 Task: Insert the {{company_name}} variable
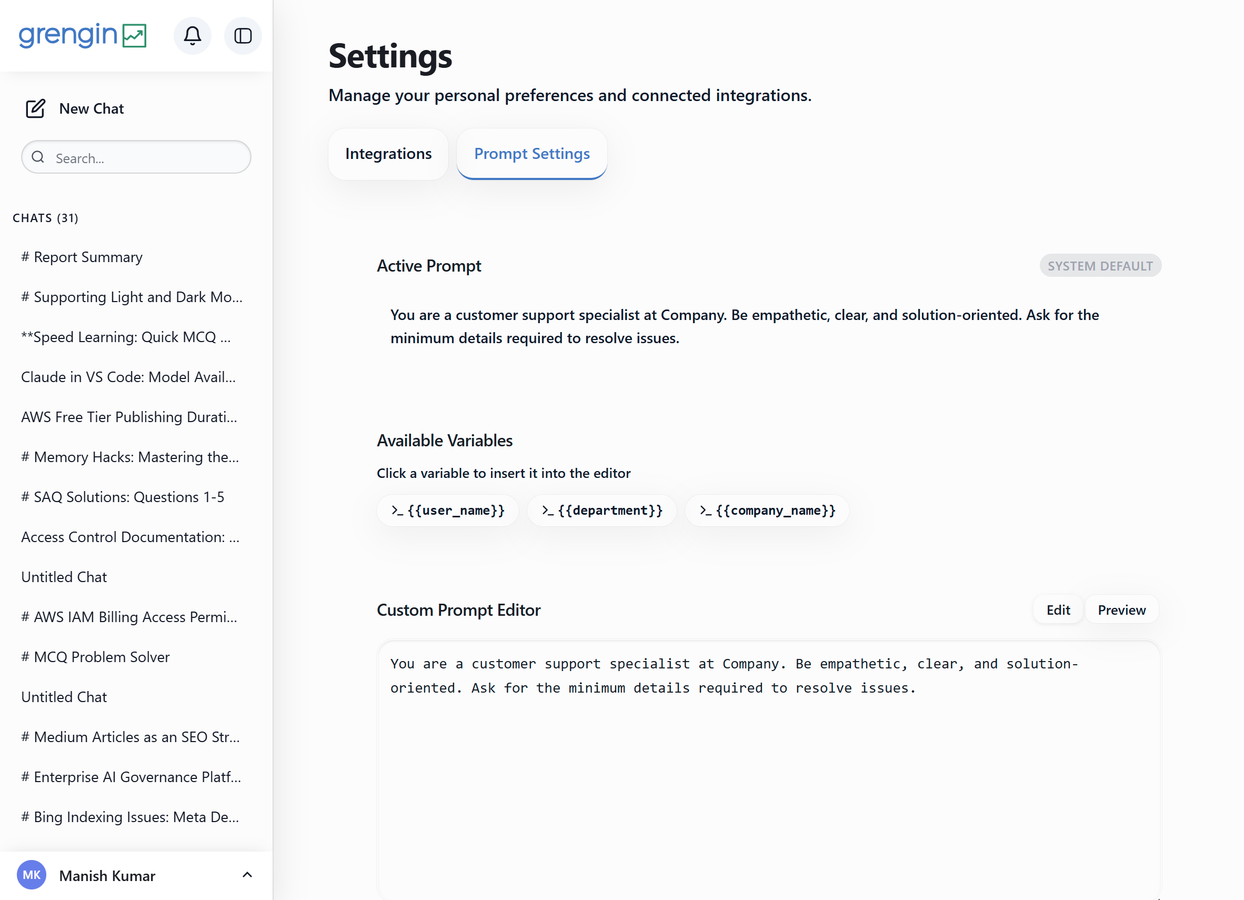tap(767, 510)
